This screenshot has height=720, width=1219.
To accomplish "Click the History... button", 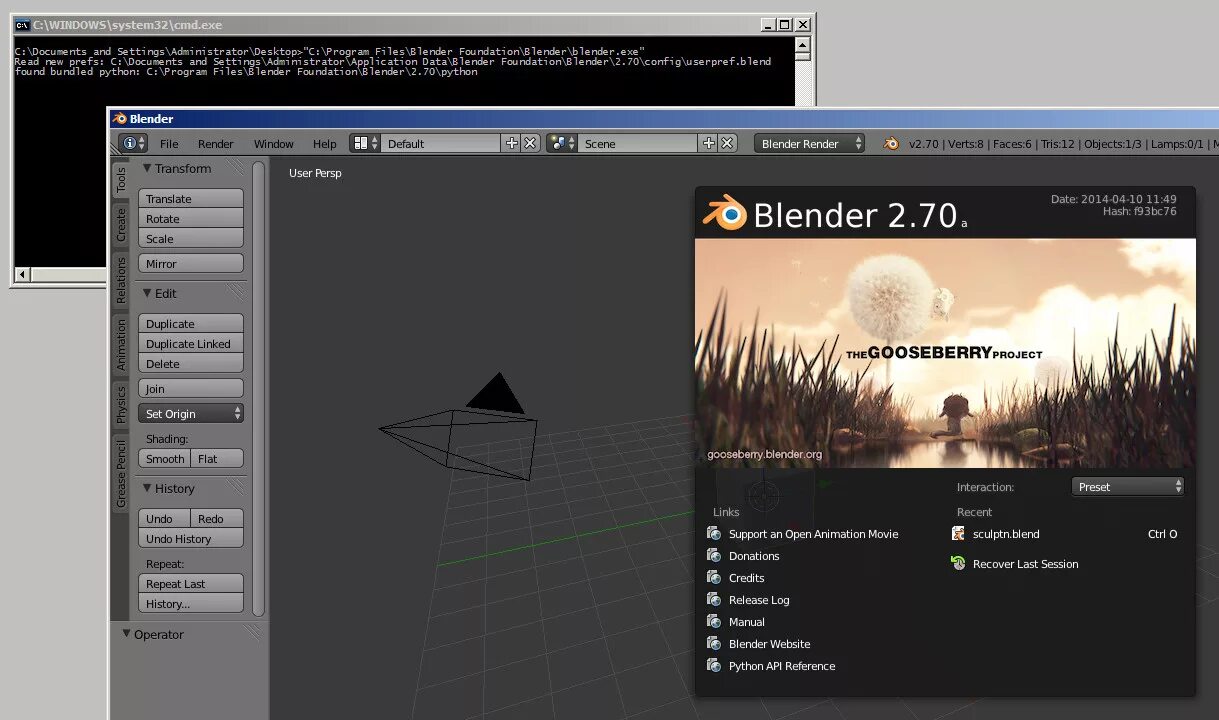I will 191,603.
